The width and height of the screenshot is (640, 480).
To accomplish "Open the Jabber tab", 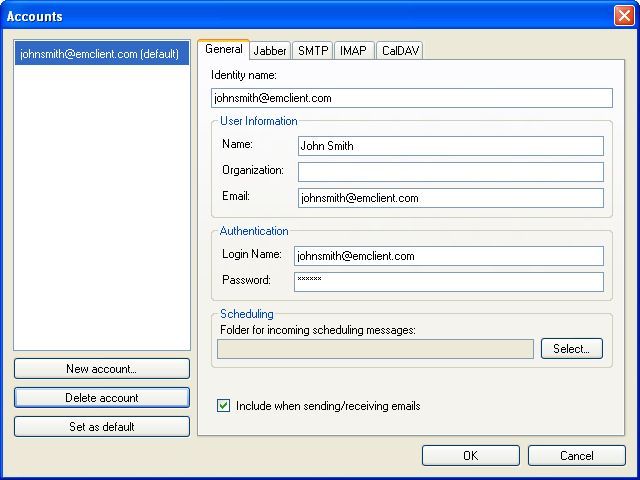I will click(x=270, y=51).
